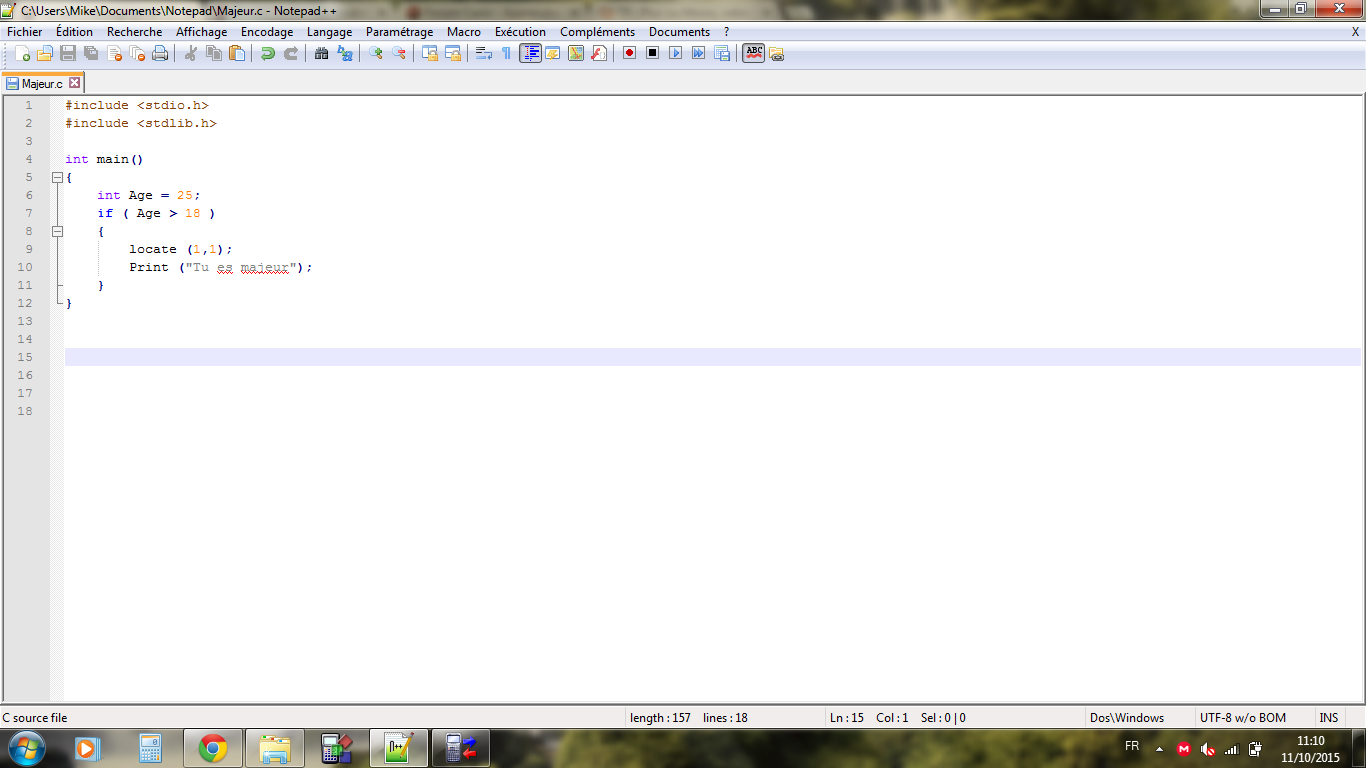Image resolution: width=1366 pixels, height=768 pixels.
Task: Toggle the Document Map panel icon
Action: (576, 53)
